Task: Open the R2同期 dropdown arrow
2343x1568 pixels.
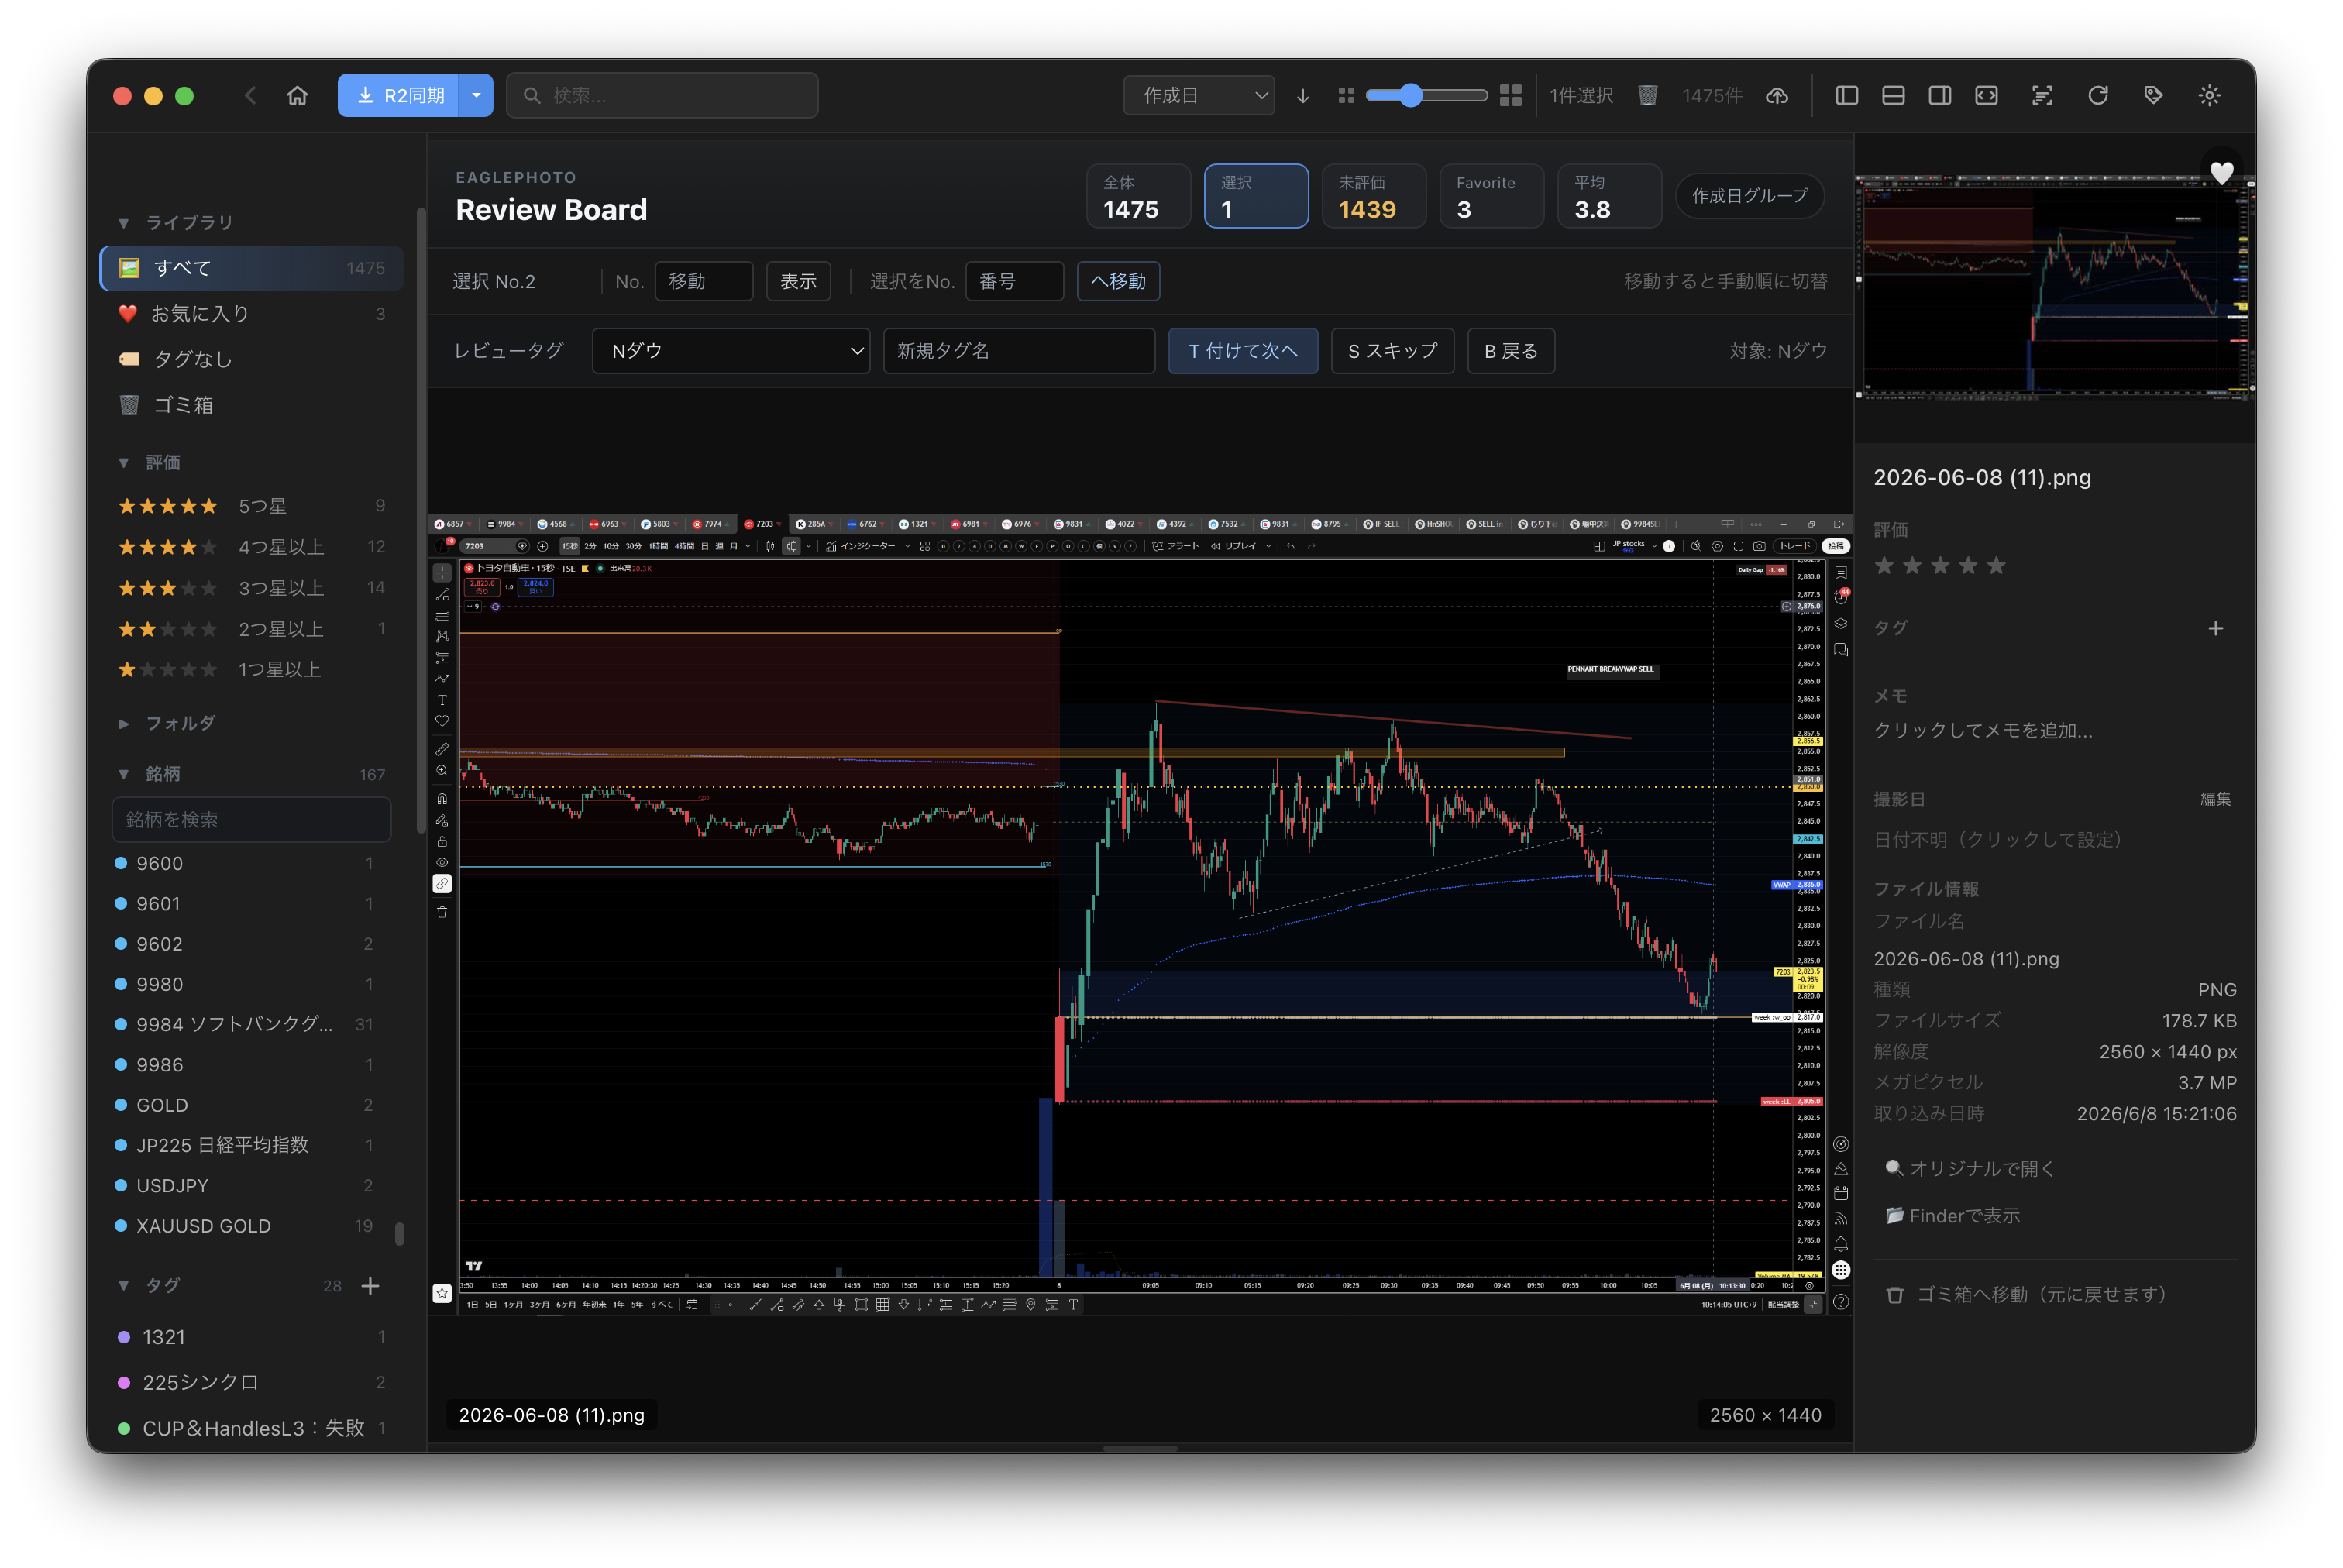Action: [476, 95]
